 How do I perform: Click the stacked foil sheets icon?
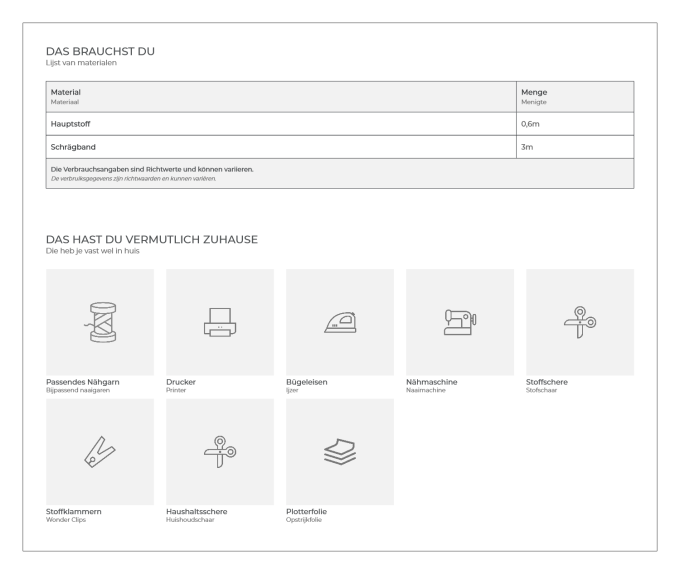click(x=340, y=452)
